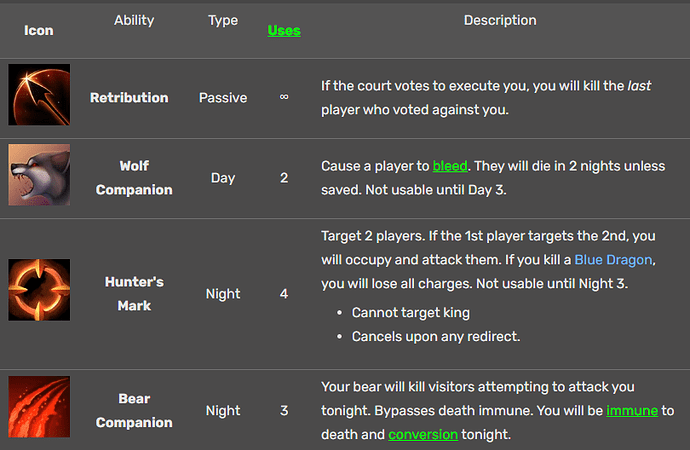The image size is (690, 450).
Task: Click the Hunter's Mark crosshair icon
Action: coord(39,289)
